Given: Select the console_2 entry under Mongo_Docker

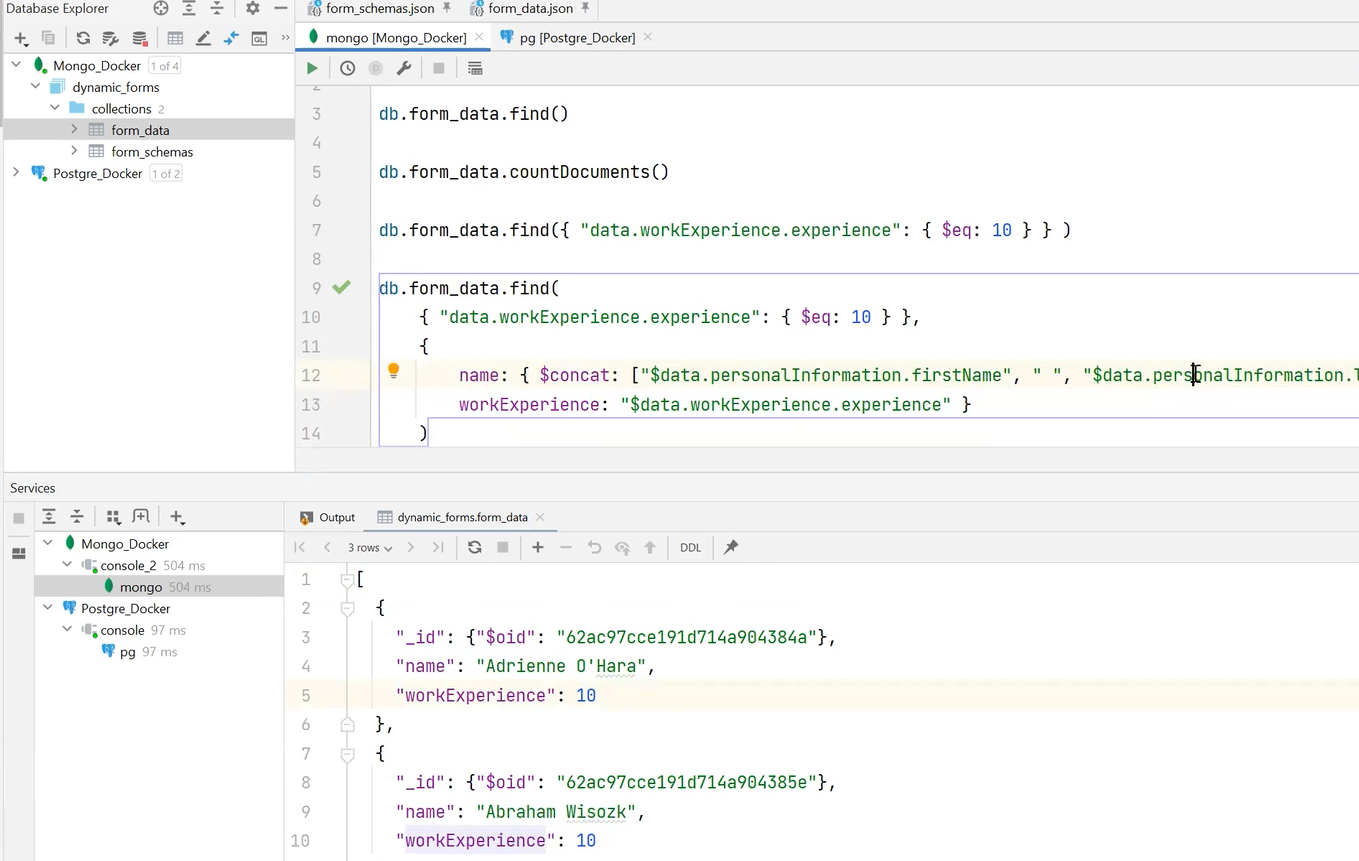Looking at the screenshot, I should pos(128,565).
